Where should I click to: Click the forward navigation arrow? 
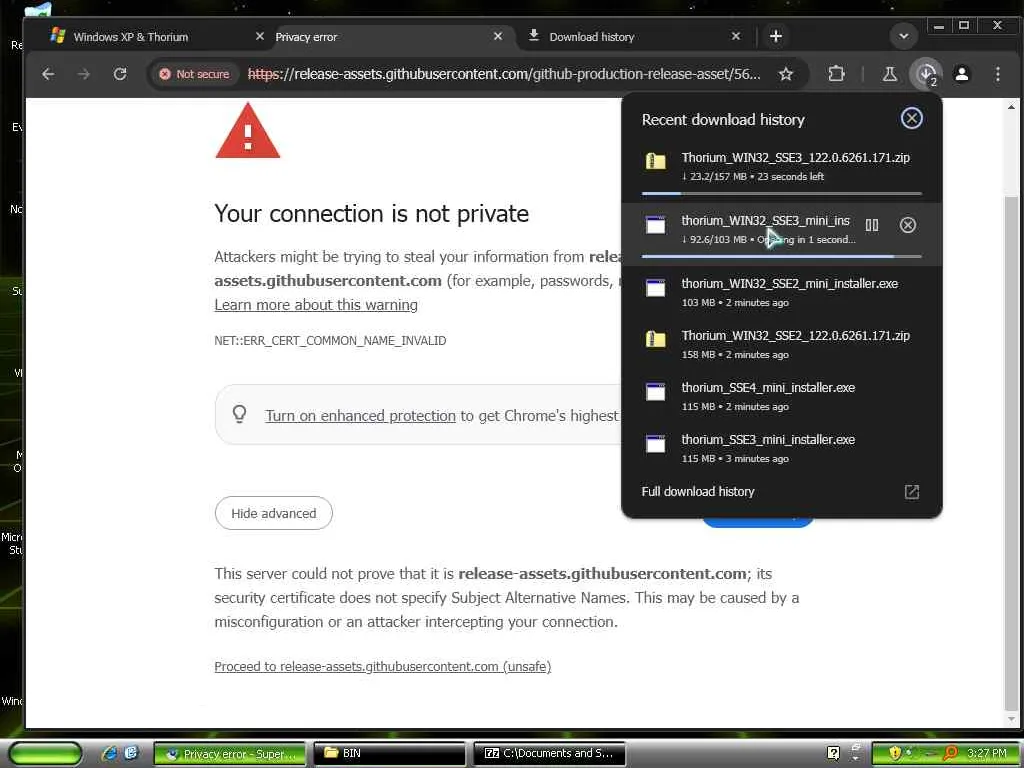point(84,74)
